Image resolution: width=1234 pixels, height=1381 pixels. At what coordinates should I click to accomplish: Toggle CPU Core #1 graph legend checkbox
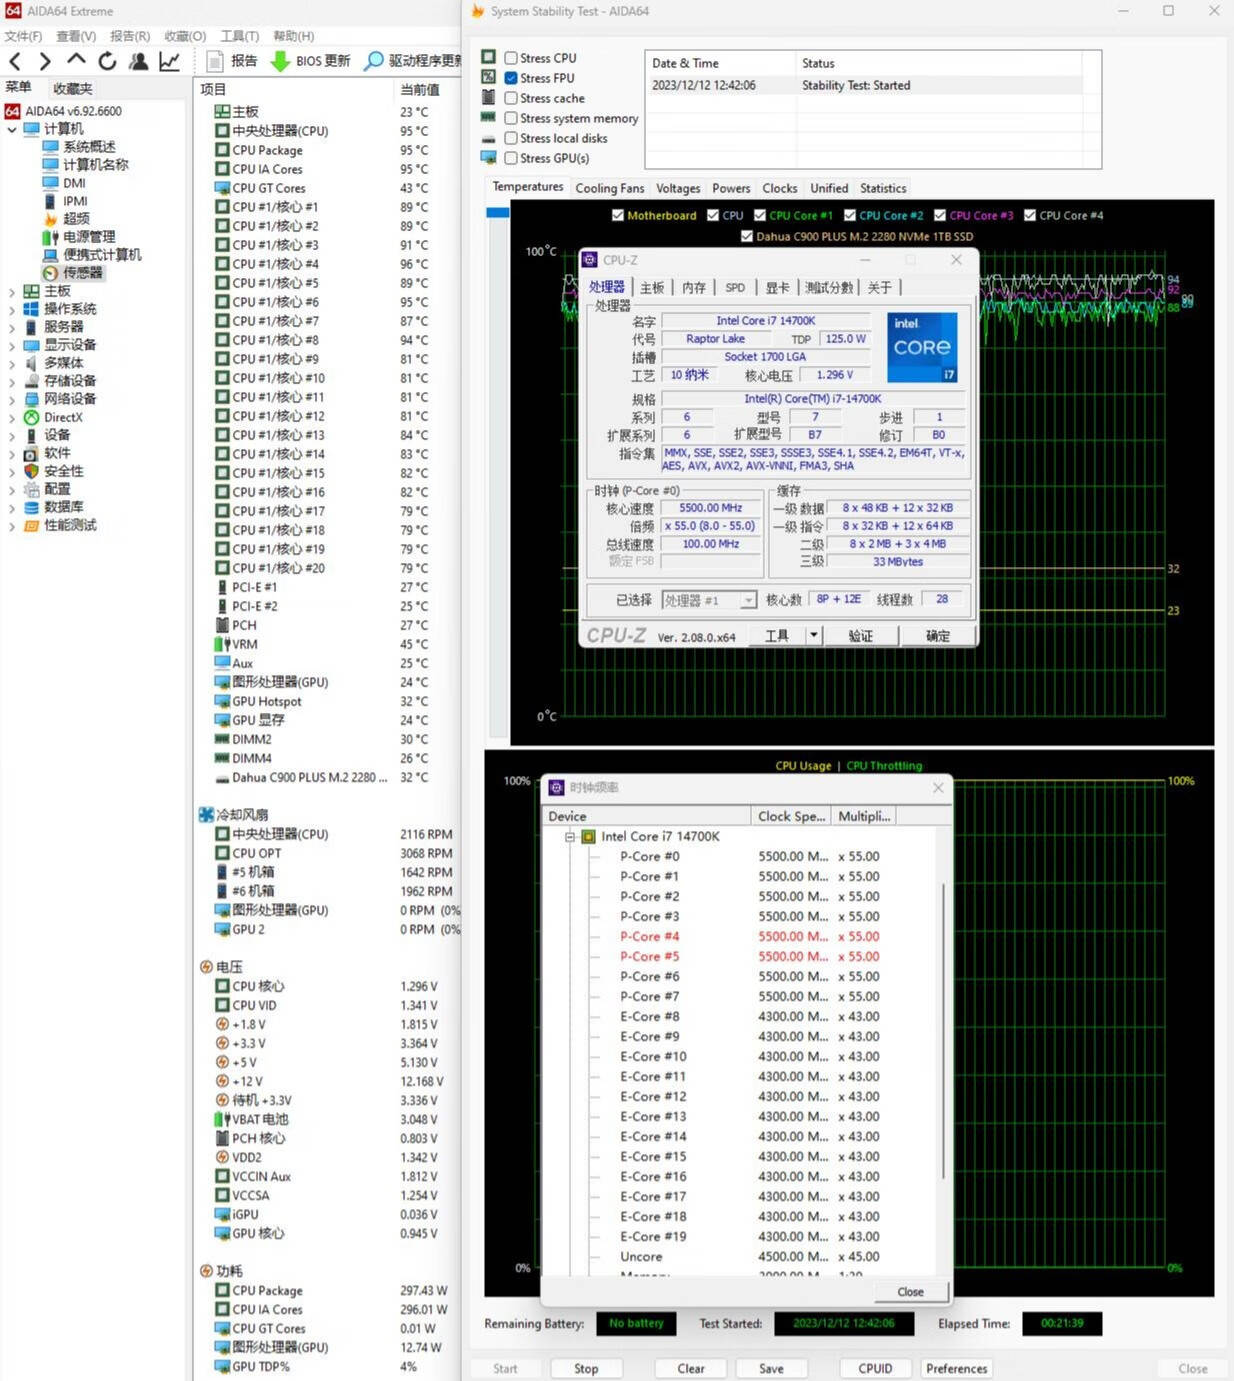coord(760,215)
